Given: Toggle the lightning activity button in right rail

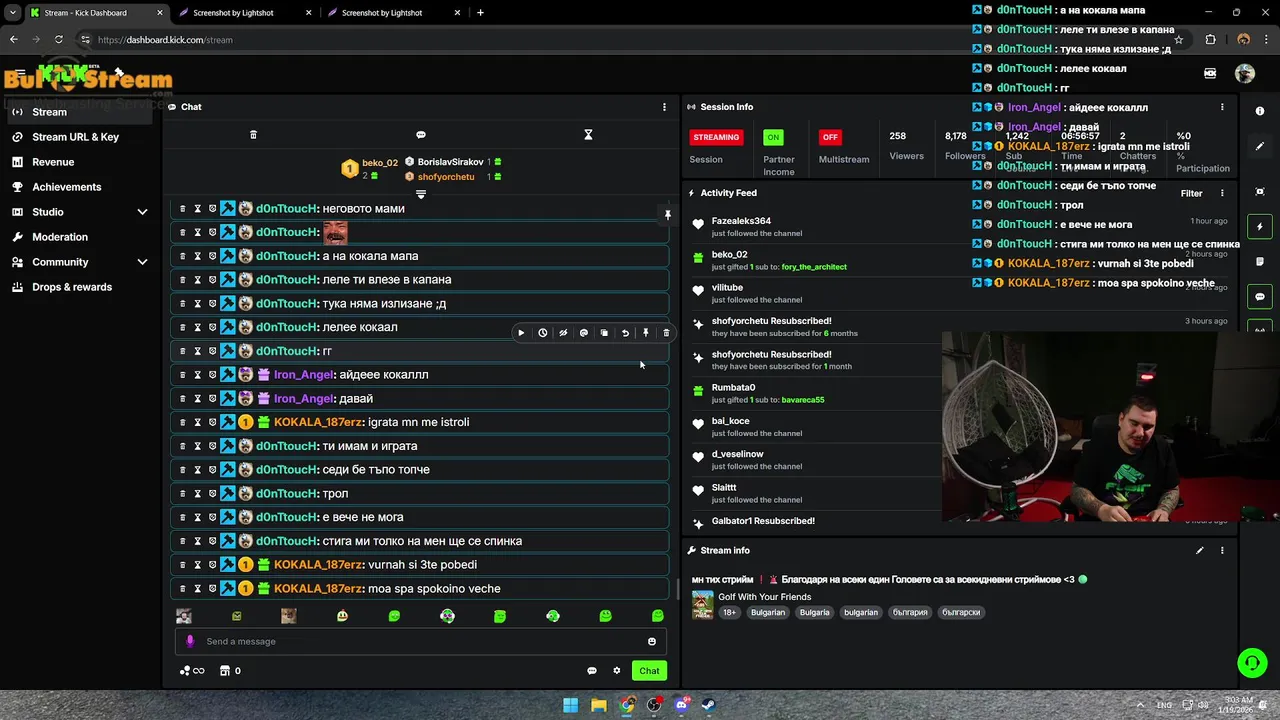Looking at the screenshot, I should click(1260, 227).
